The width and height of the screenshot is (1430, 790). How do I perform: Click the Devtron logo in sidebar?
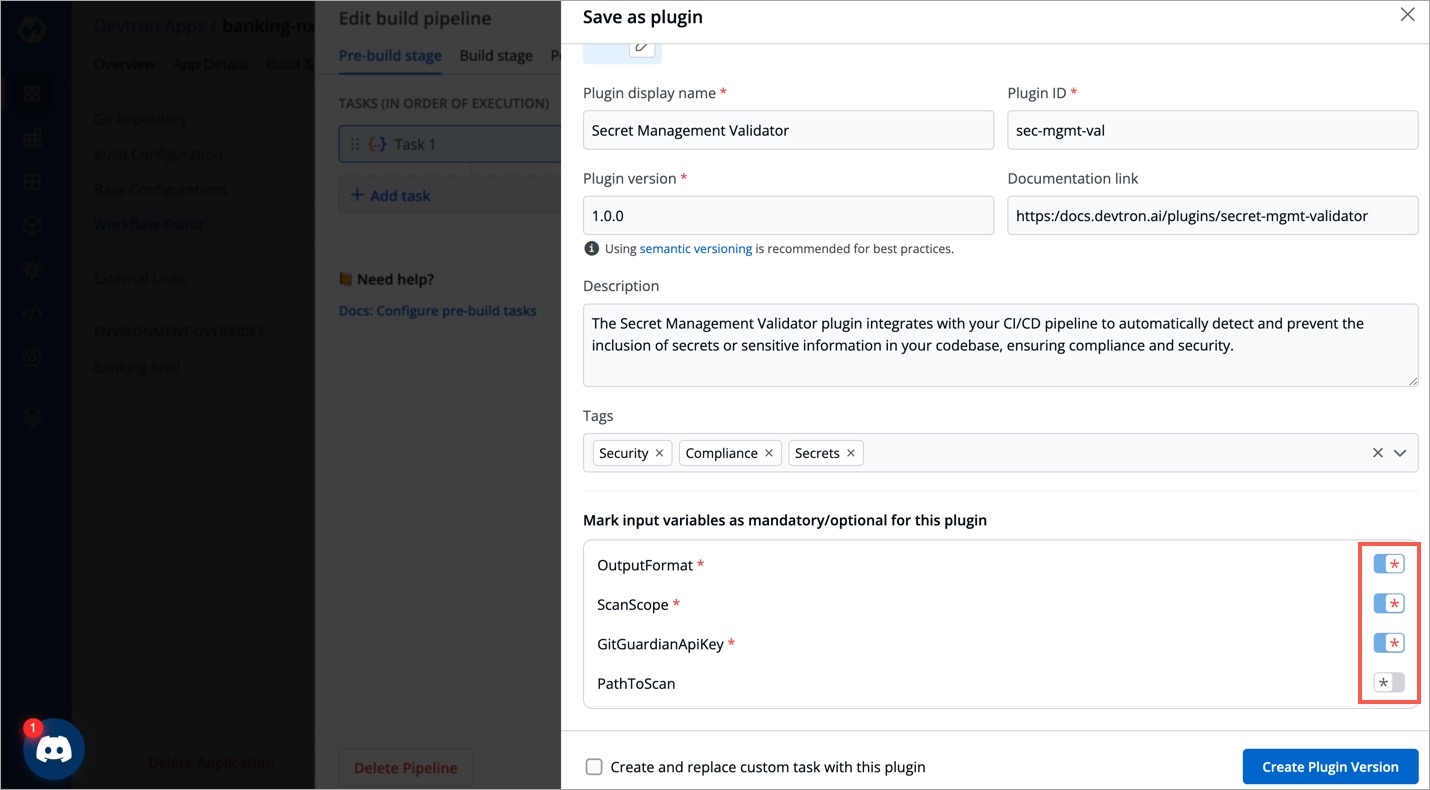(x=32, y=27)
